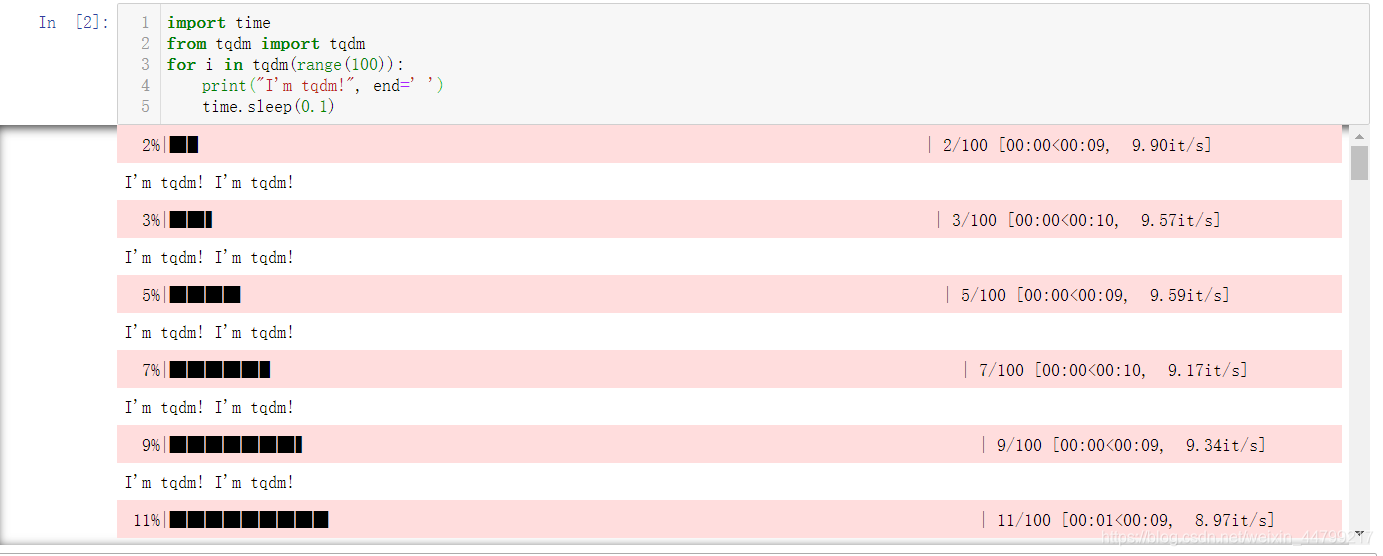This screenshot has height=556, width=1383.
Task: Click the output area scrollbar thumb
Action: point(1359,162)
